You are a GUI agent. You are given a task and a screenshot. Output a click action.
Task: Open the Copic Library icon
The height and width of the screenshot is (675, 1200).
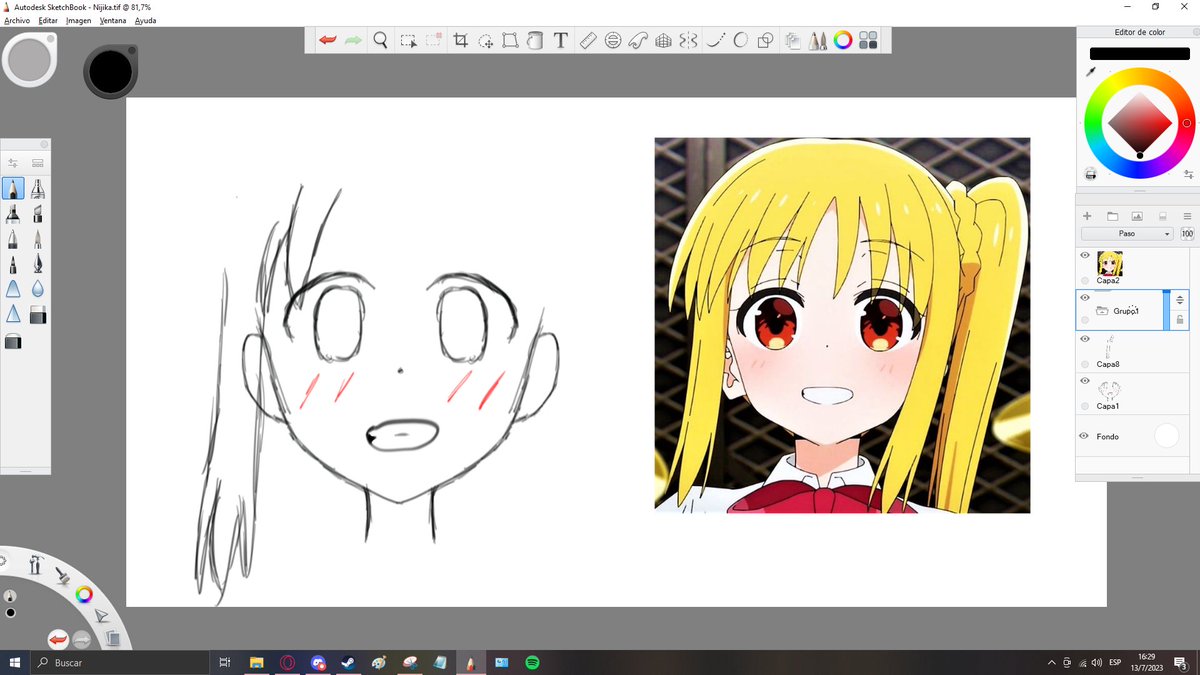click(793, 40)
